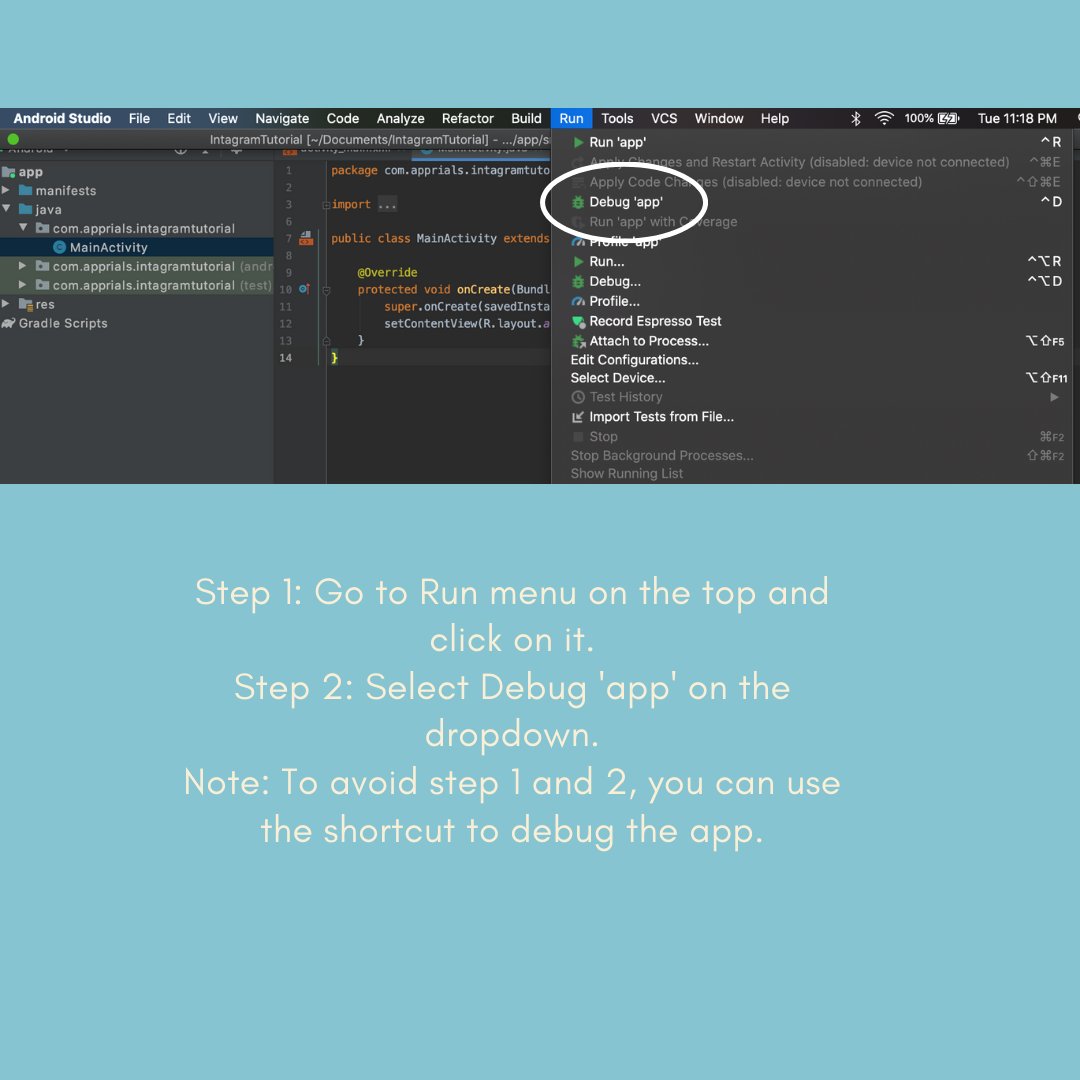Screen dimensions: 1080x1080
Task: Click the Test History clock icon
Action: (x=578, y=397)
